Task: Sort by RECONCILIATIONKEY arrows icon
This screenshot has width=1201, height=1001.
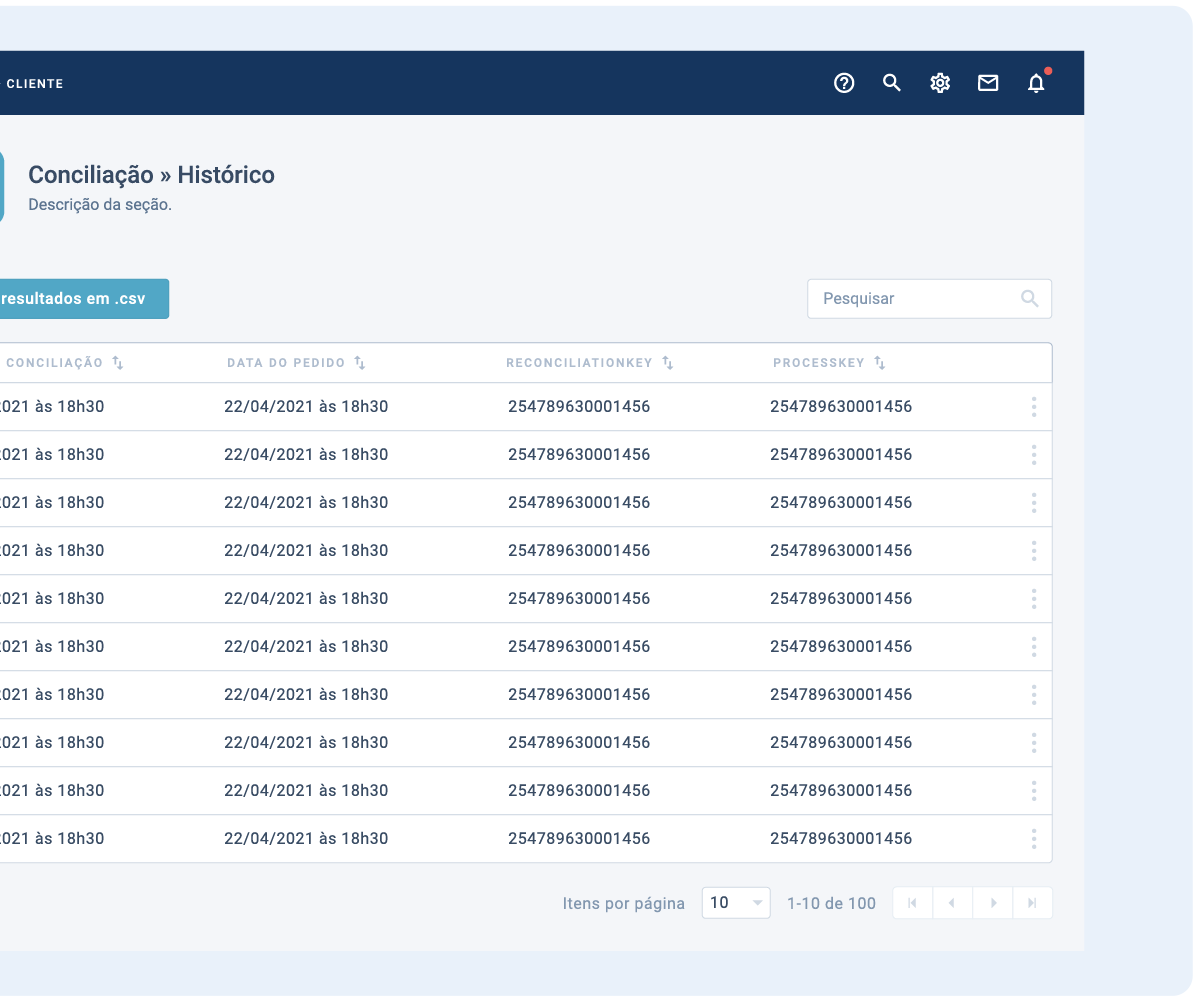Action: pos(668,363)
